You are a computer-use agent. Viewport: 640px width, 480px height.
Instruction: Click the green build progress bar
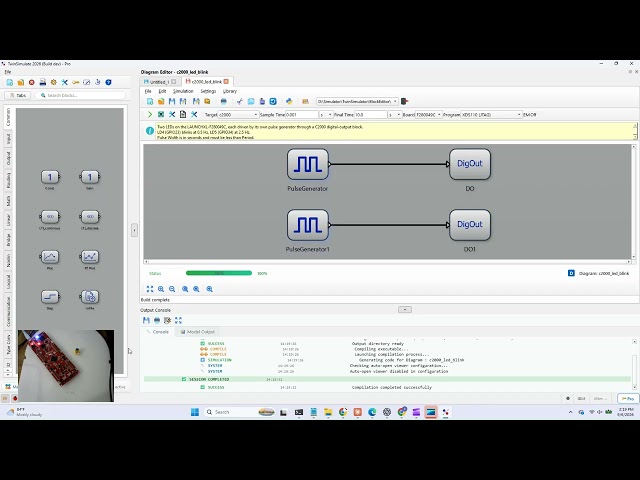click(219, 273)
